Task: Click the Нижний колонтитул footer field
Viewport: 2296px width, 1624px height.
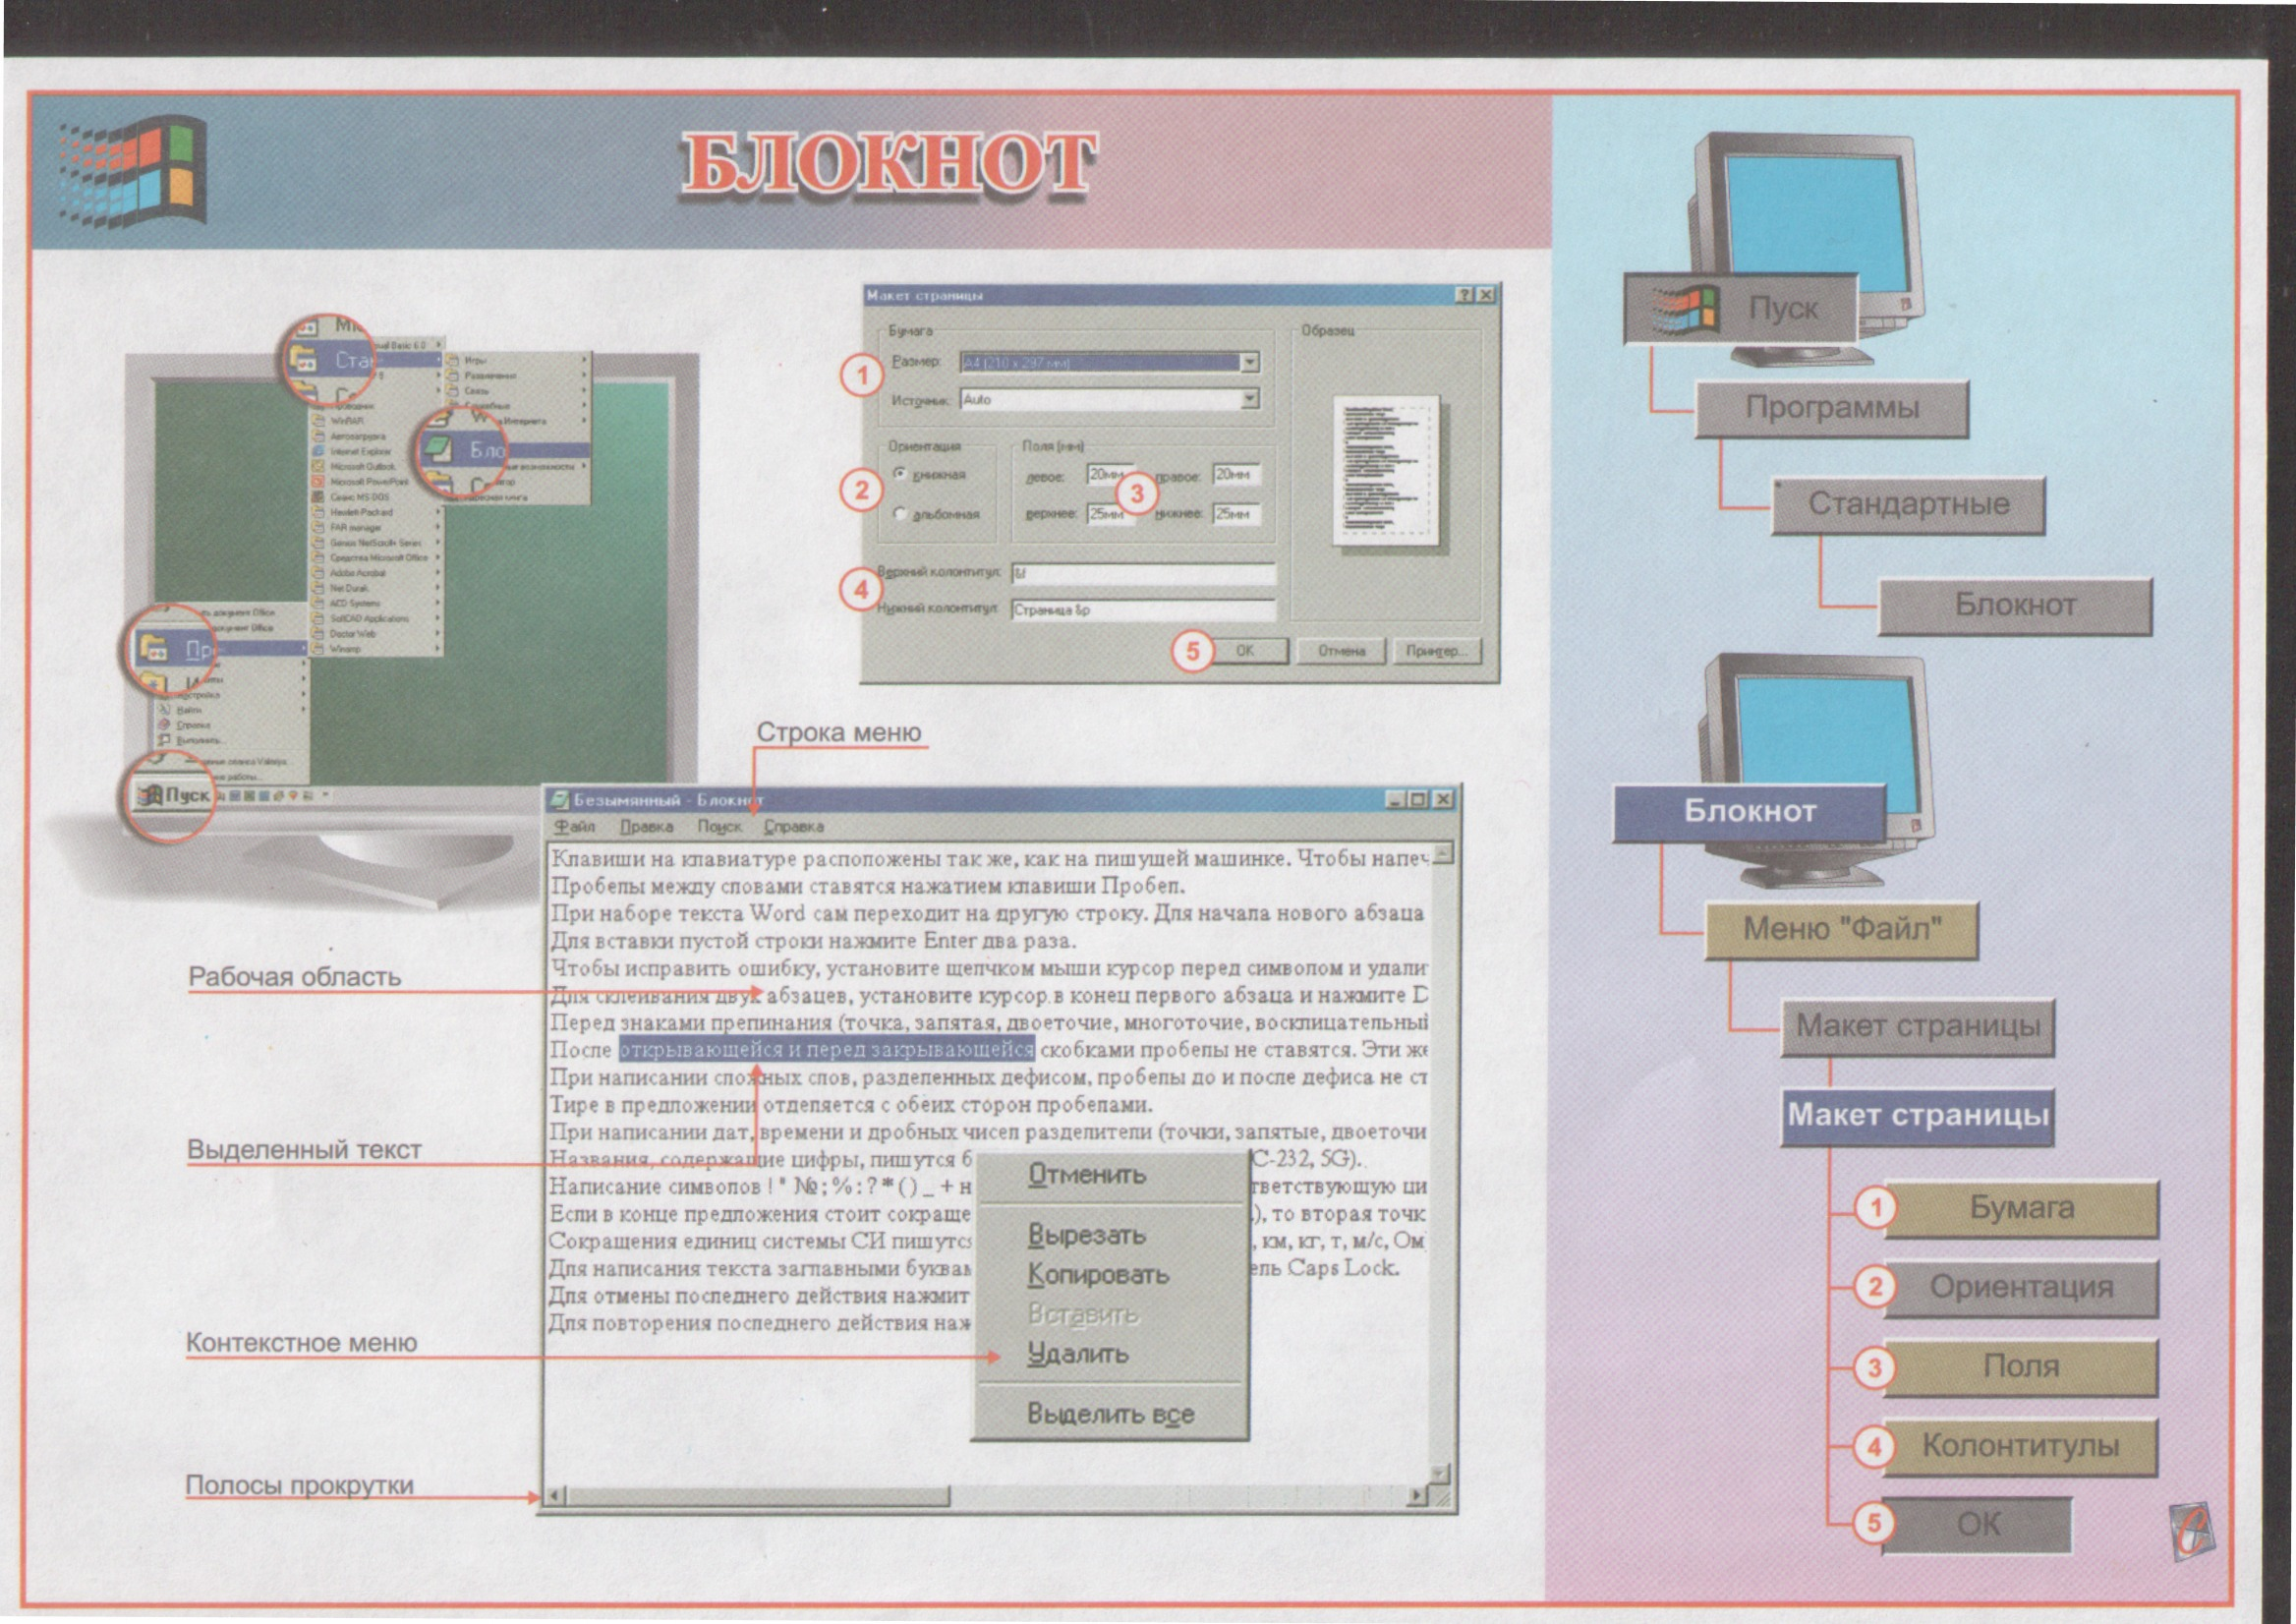Action: point(1143,609)
